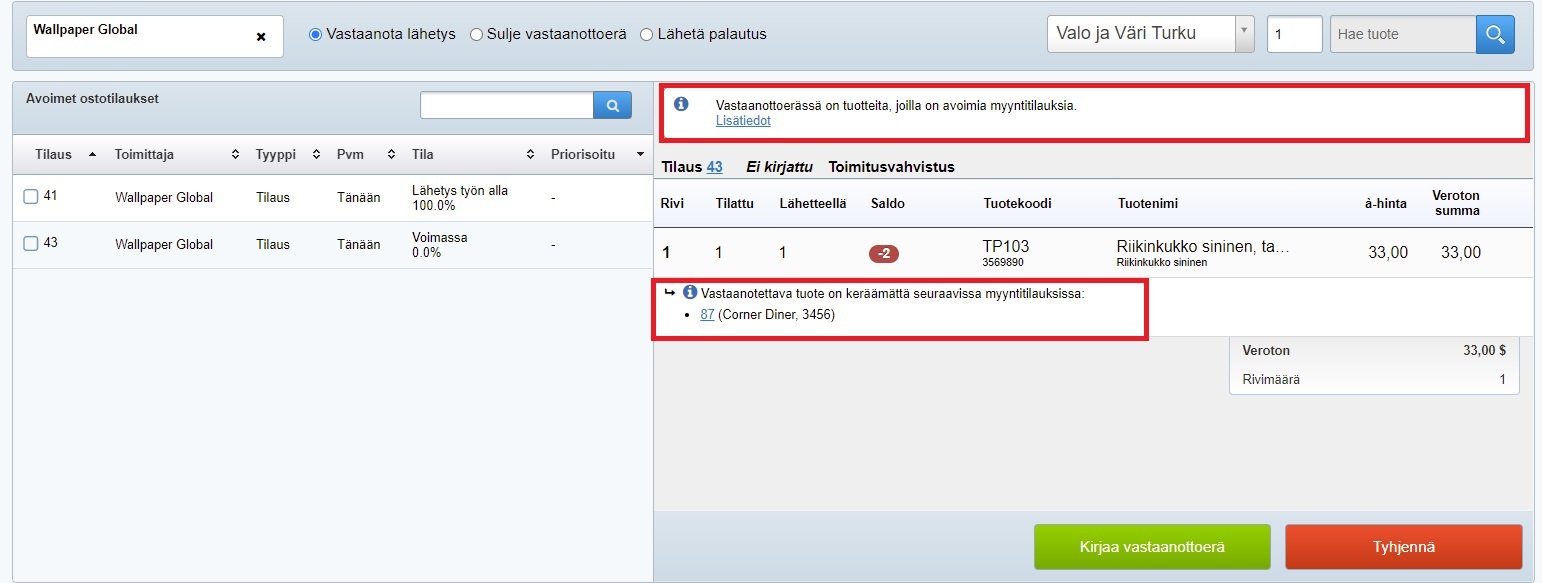Click the search icon in Avoimet ostotilaukset
The width and height of the screenshot is (1542, 583).
coord(612,105)
